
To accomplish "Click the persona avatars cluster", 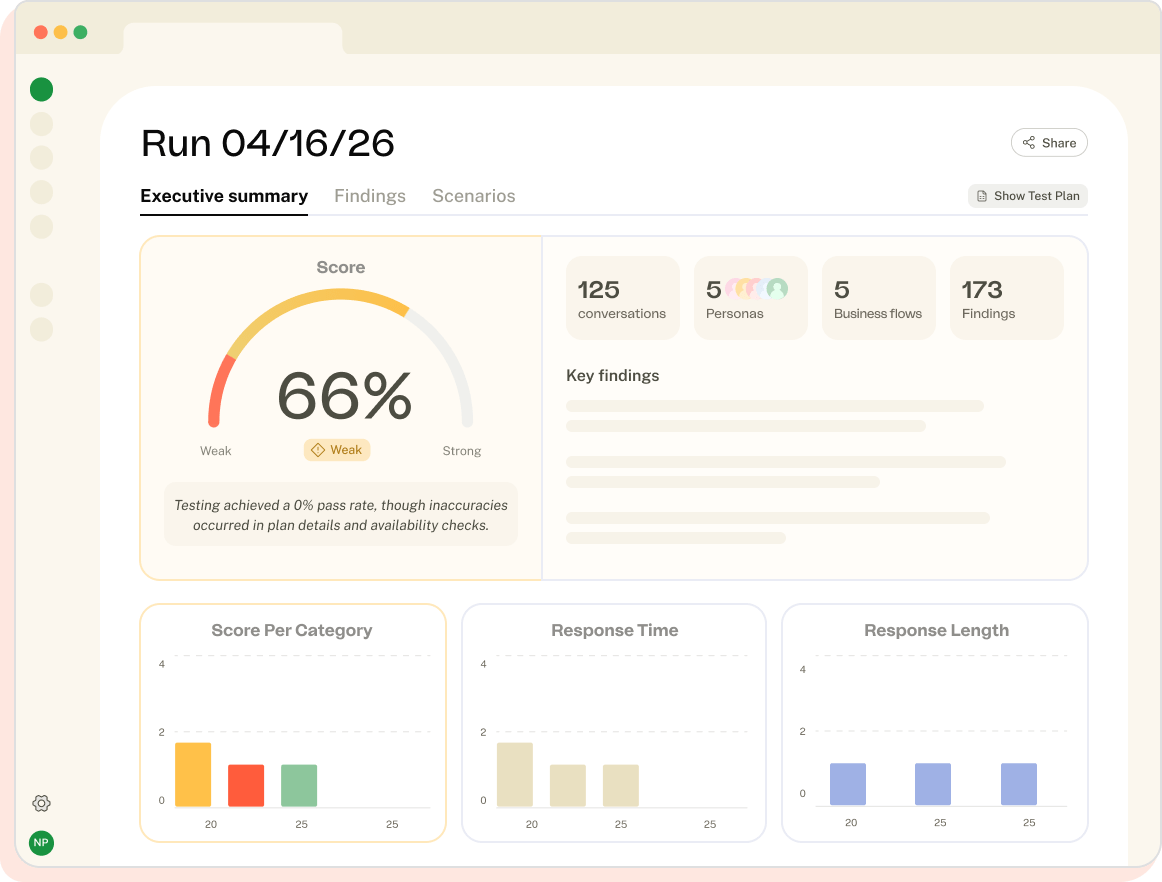I will [x=756, y=288].
